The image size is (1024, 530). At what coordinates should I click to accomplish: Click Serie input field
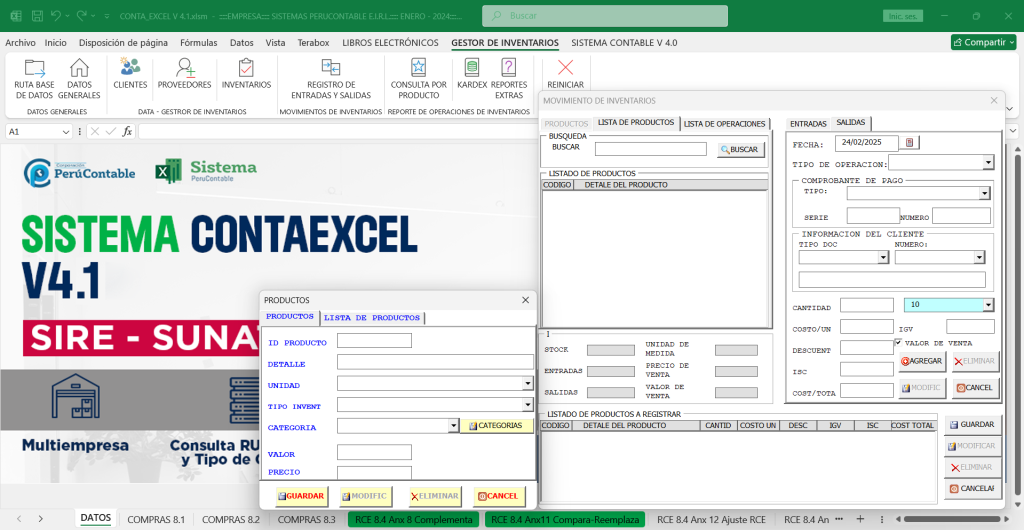873,215
